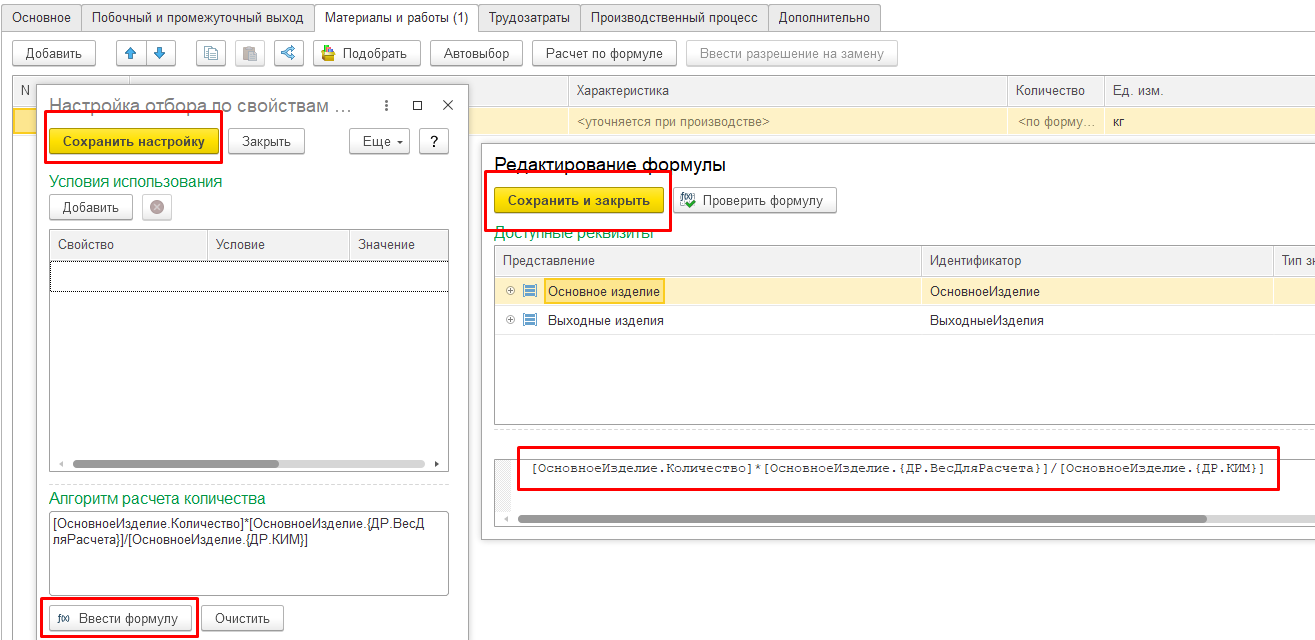Click inside the formula editor text line

pos(898,468)
